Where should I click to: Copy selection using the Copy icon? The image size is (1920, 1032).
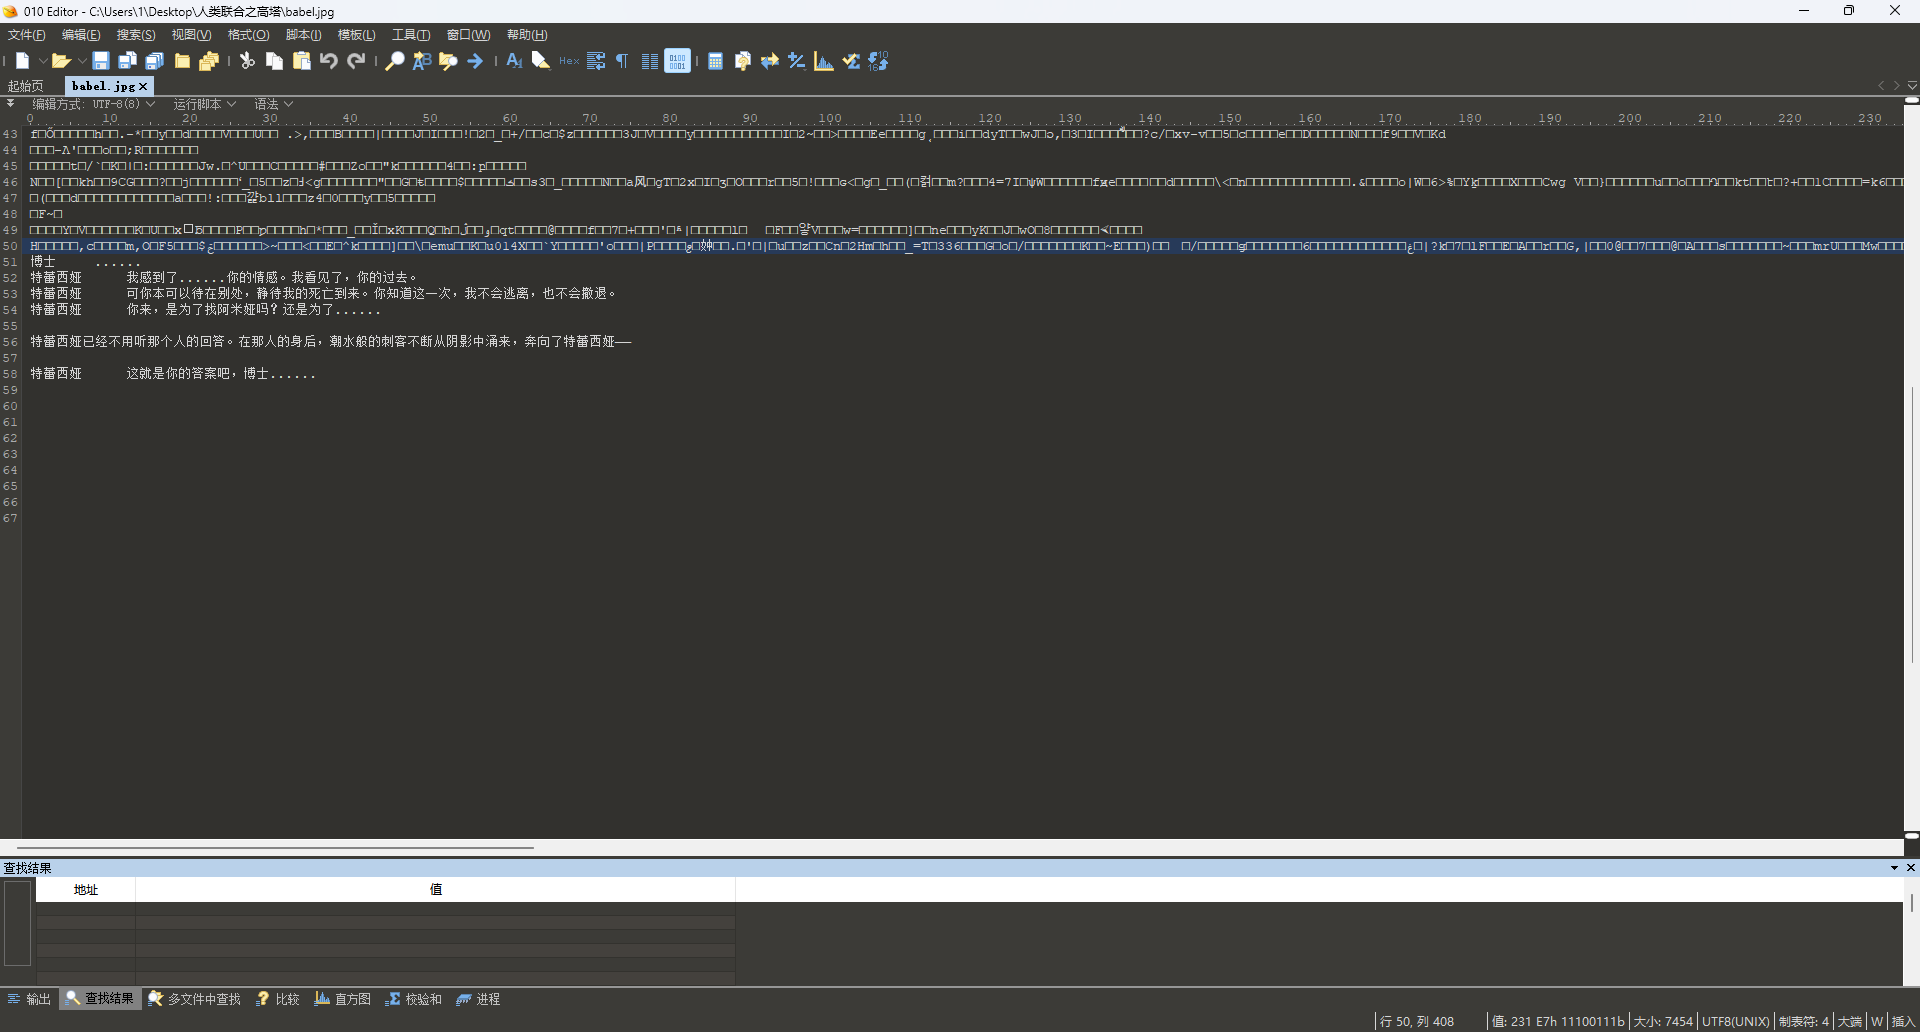tap(274, 61)
